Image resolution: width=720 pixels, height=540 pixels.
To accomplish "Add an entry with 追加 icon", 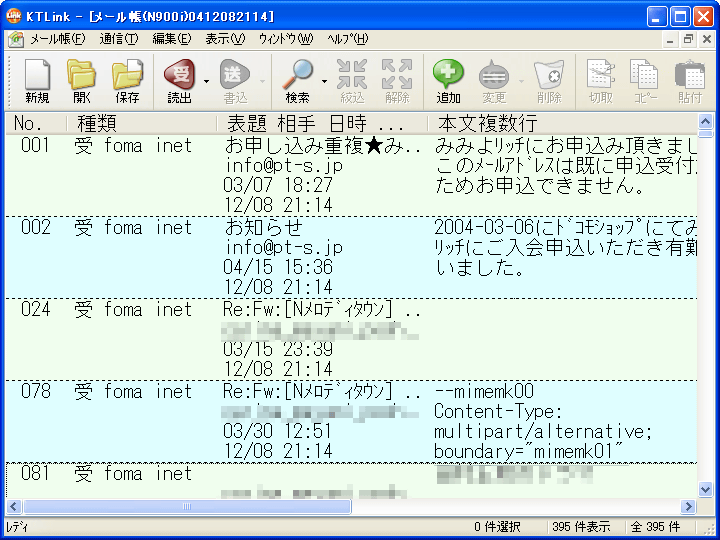I will [449, 82].
